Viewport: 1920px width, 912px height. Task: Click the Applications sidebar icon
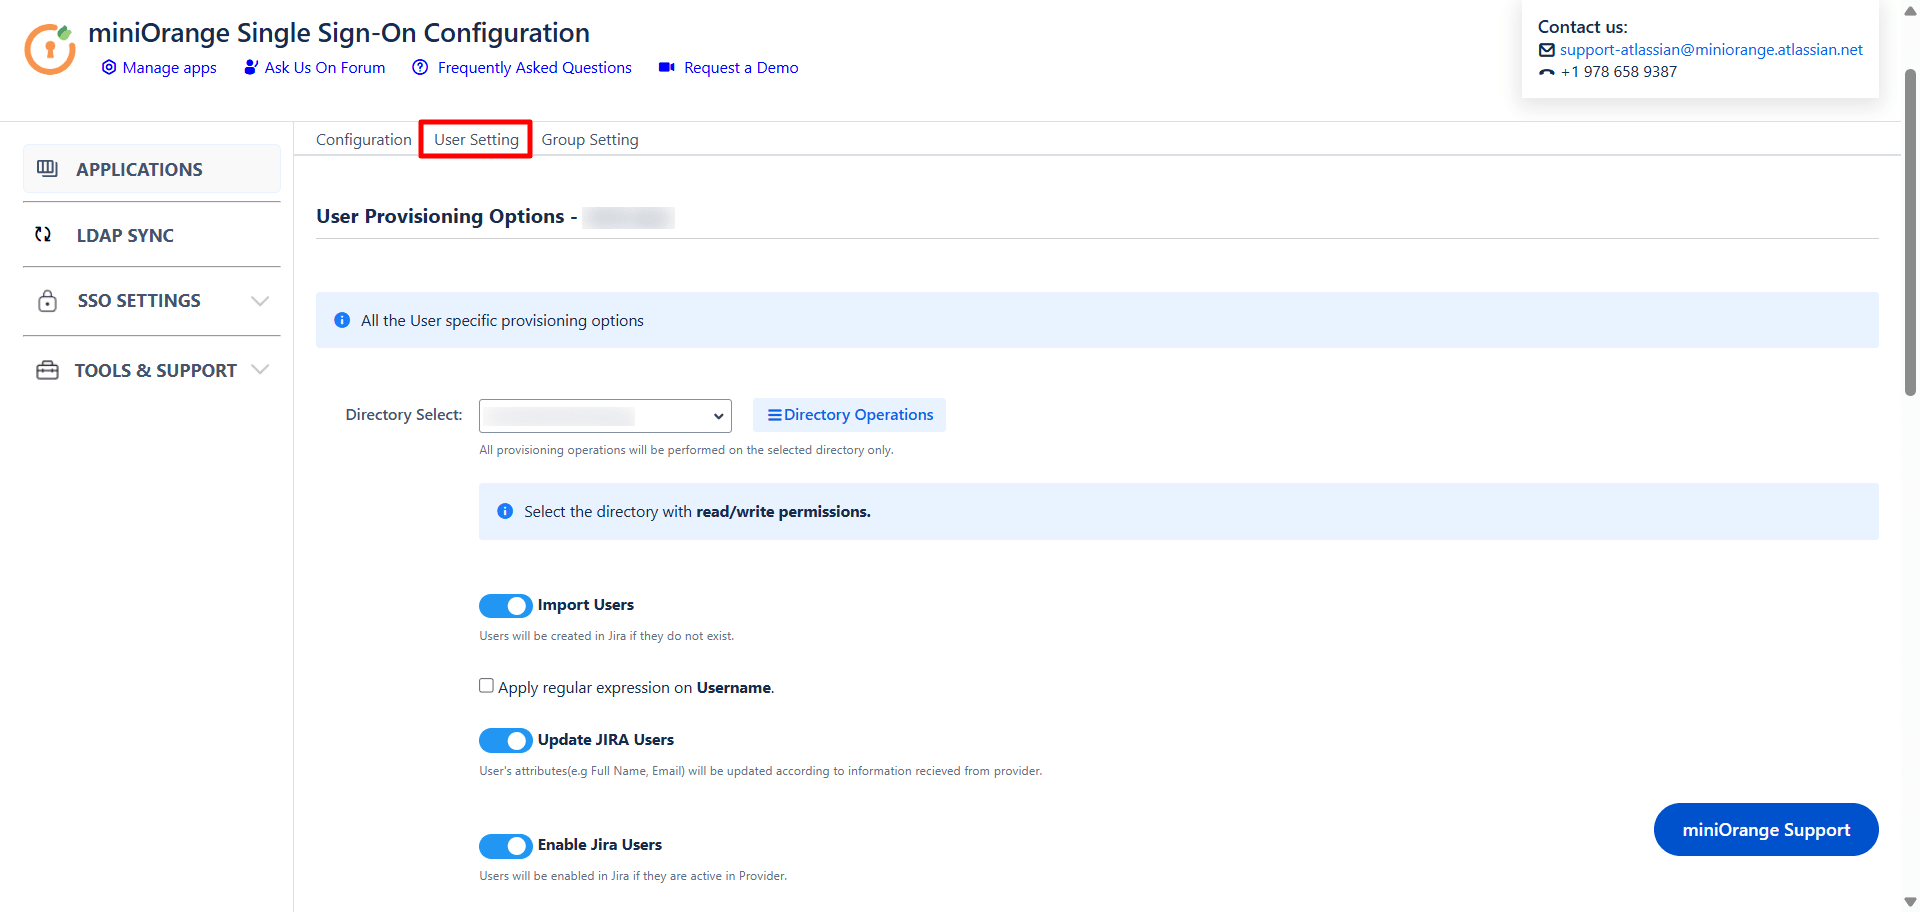pos(47,168)
